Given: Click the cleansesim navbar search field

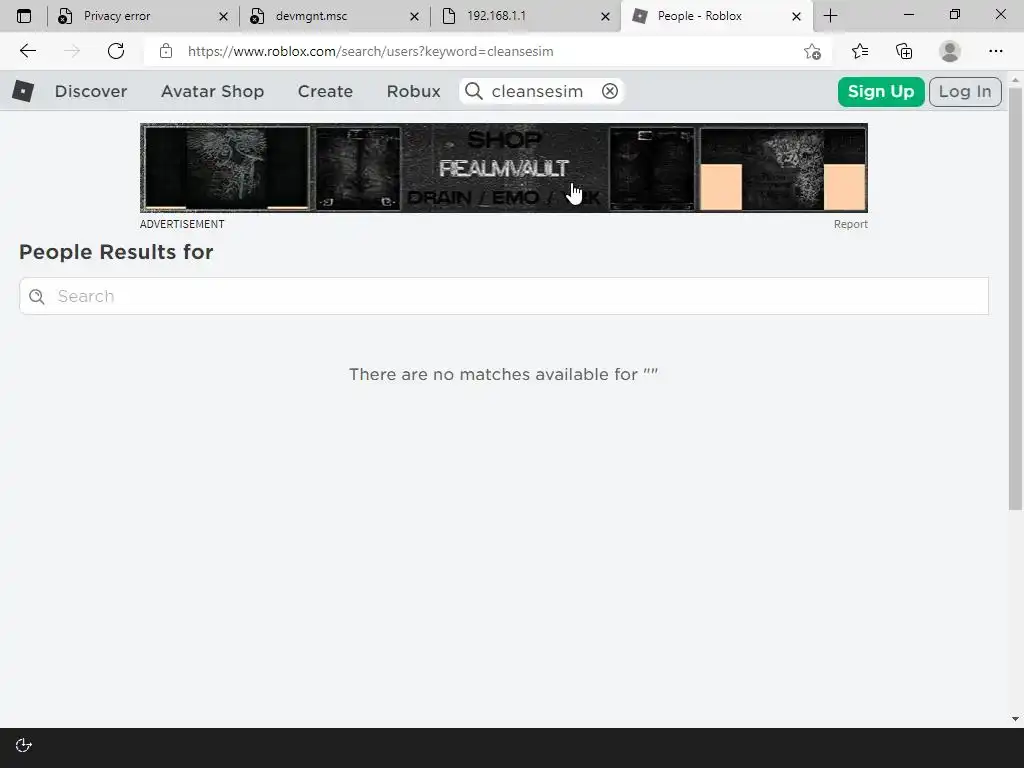Looking at the screenshot, I should tap(541, 91).
